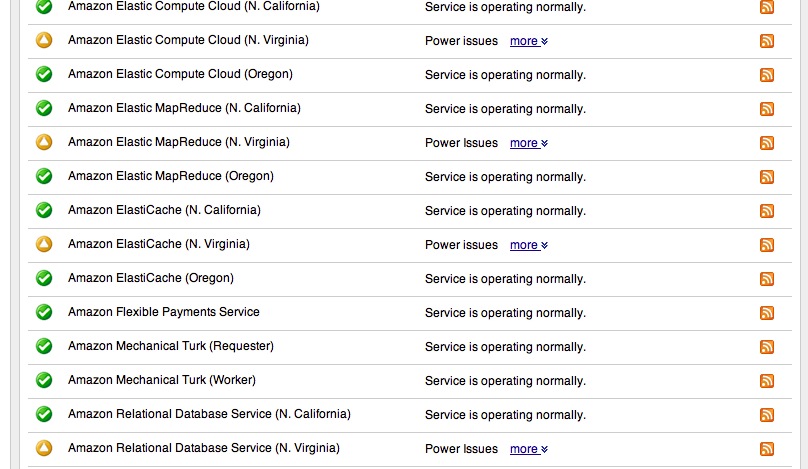808x469 pixels.
Task: Open RSS feed for Flexible Payments Service
Action: 767,313
